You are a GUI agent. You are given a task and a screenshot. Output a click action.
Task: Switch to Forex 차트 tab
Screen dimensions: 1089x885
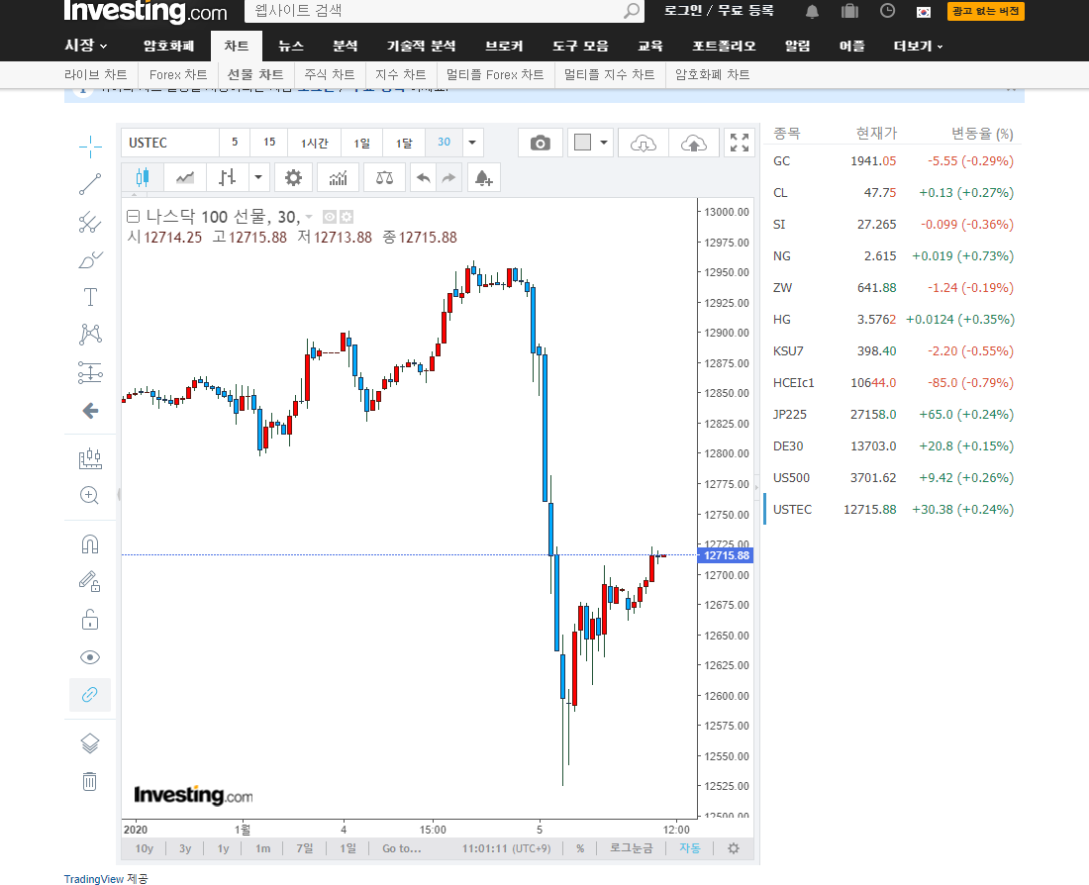[178, 74]
